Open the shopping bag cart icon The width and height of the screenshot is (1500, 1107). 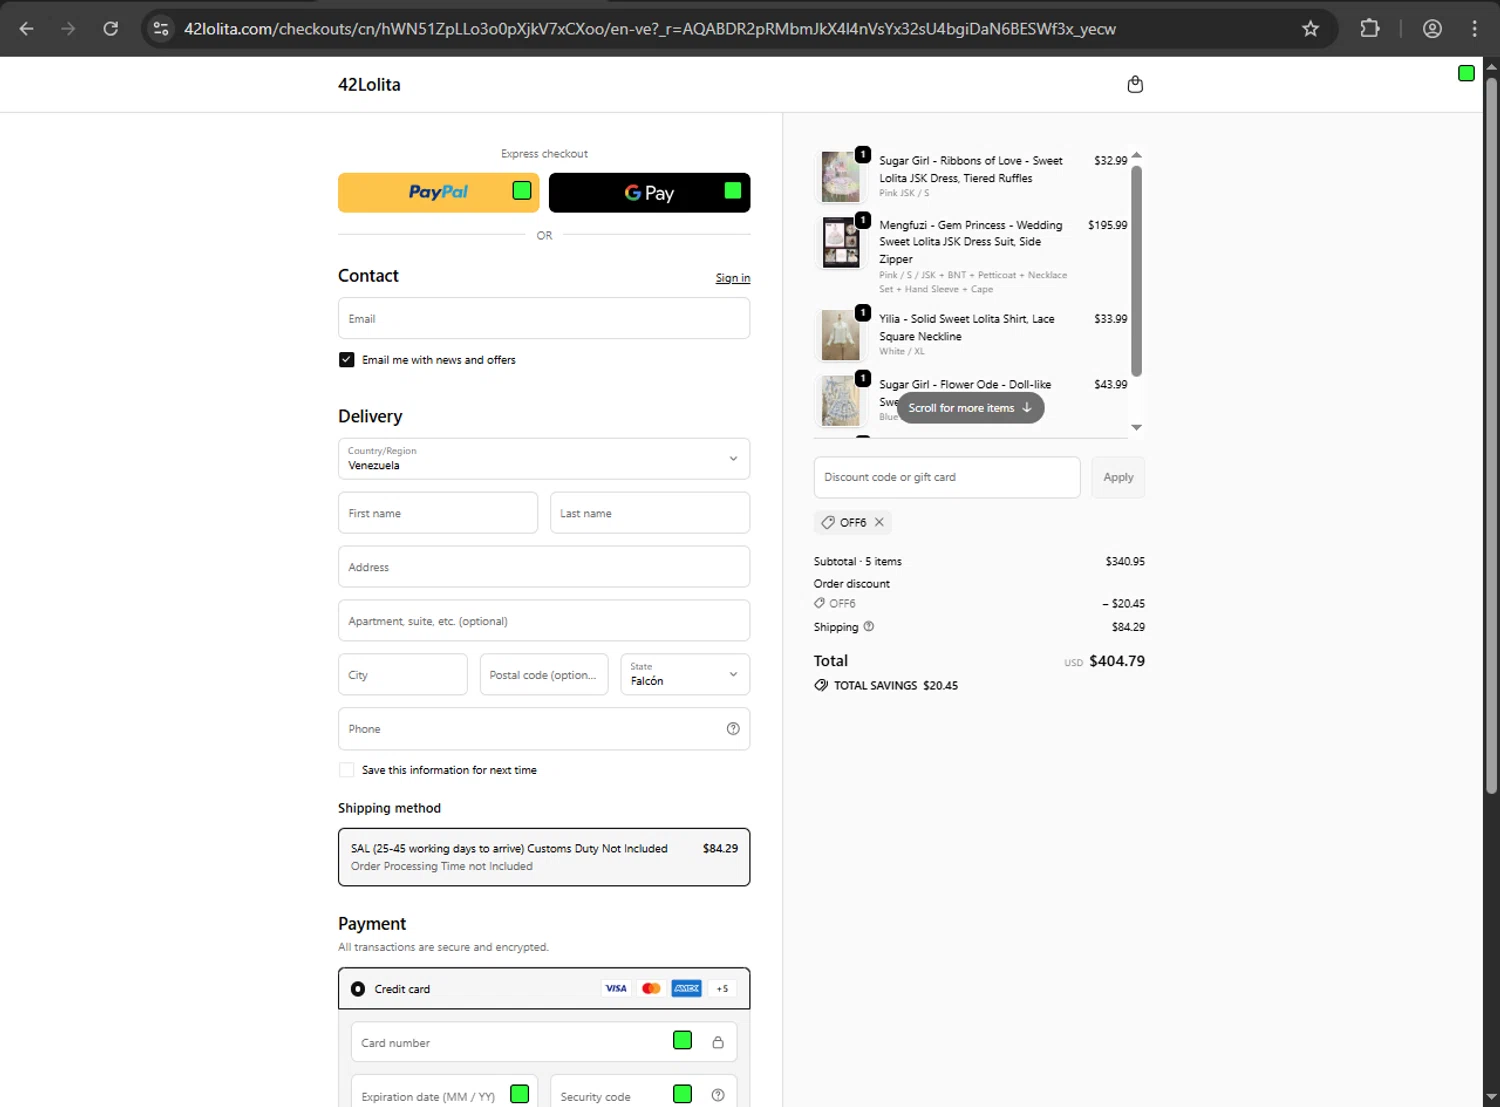(1135, 84)
